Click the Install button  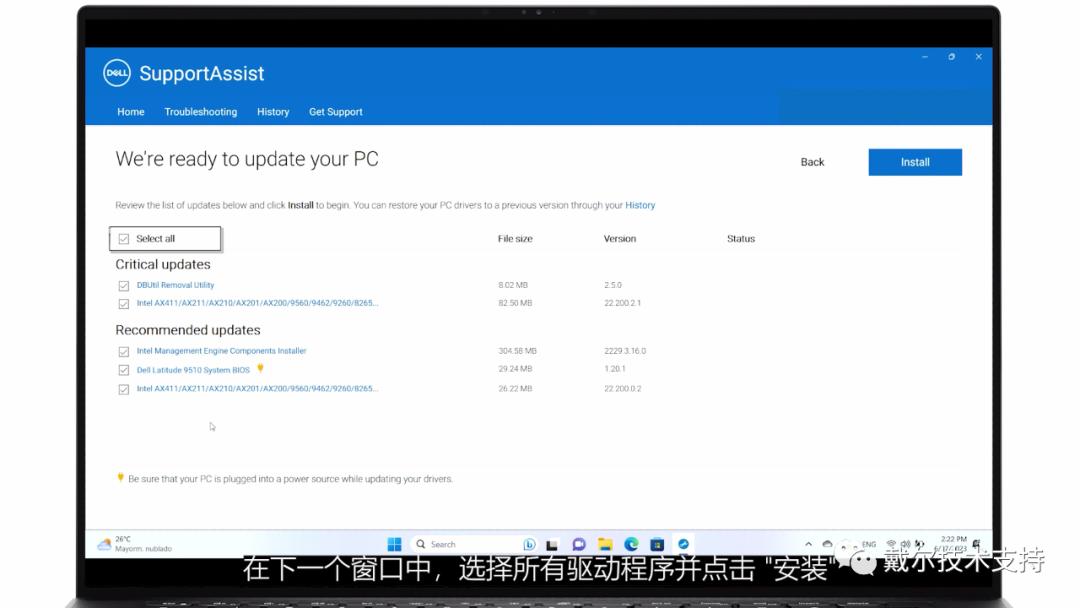coord(915,162)
